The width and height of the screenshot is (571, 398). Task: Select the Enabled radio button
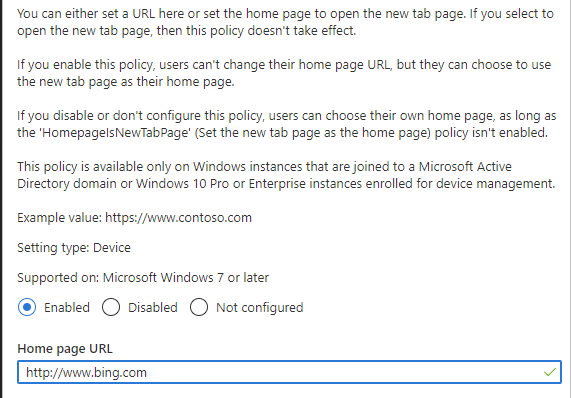tap(27, 307)
